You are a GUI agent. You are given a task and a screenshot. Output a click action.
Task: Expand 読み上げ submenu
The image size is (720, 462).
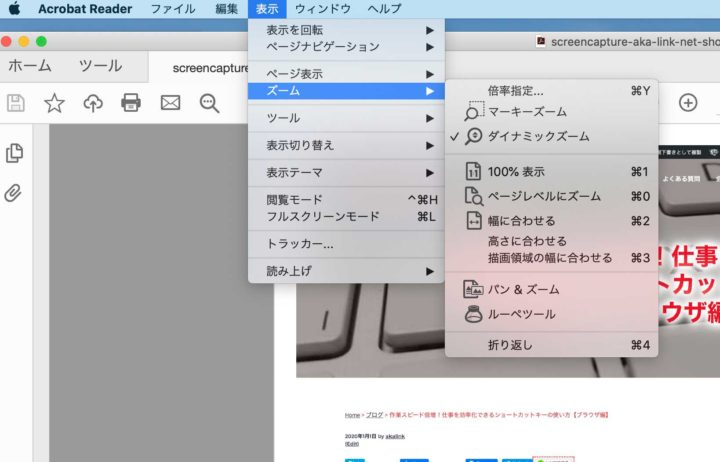(x=346, y=271)
